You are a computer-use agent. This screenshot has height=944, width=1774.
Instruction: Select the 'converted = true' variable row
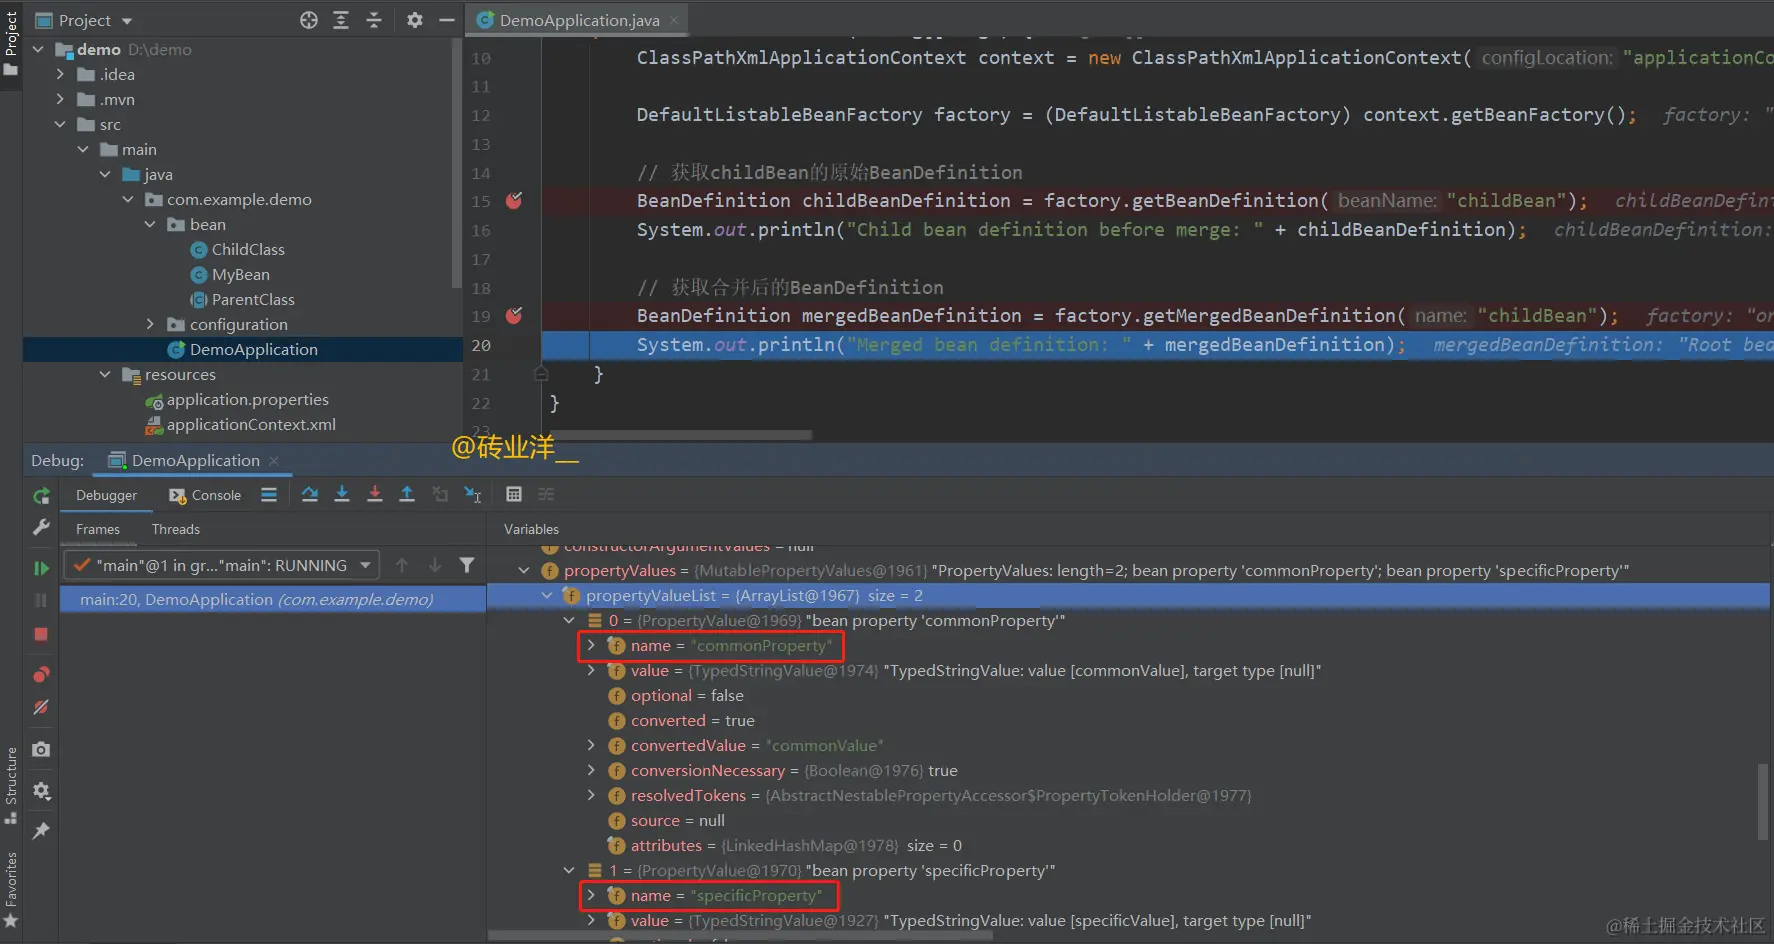pyautogui.click(x=1128, y=720)
